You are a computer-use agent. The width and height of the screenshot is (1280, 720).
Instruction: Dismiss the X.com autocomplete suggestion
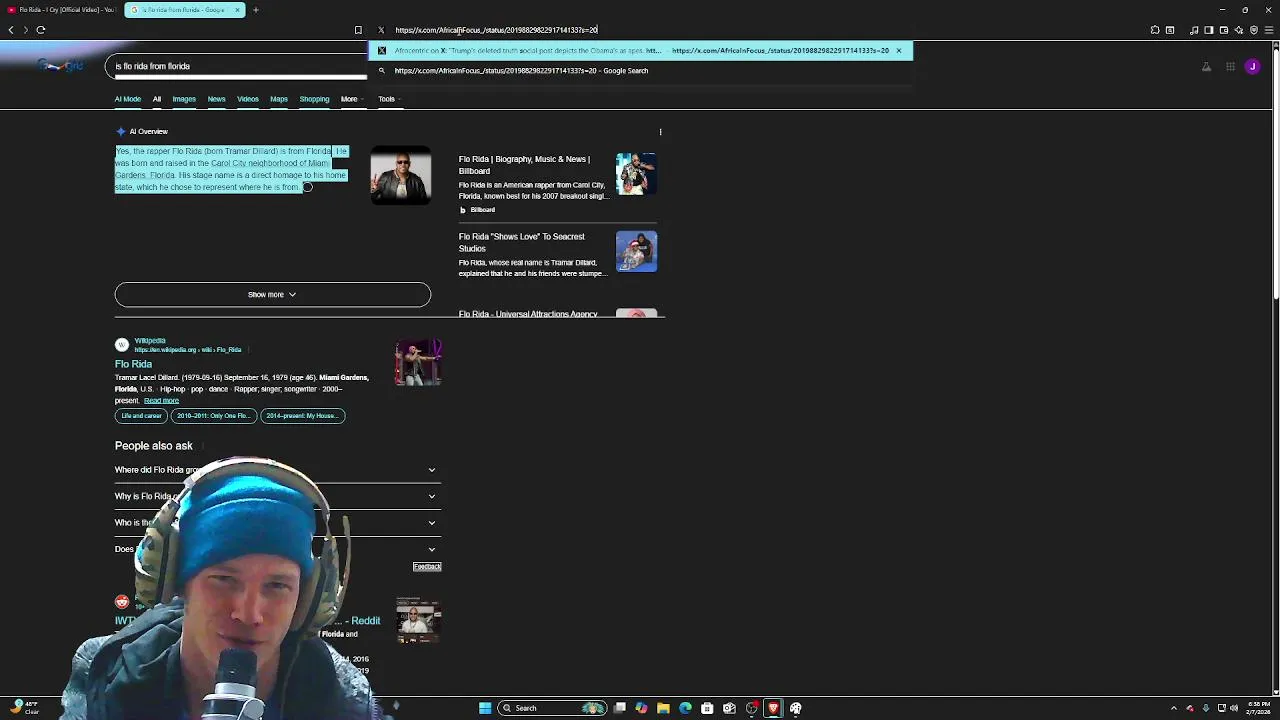(898, 50)
